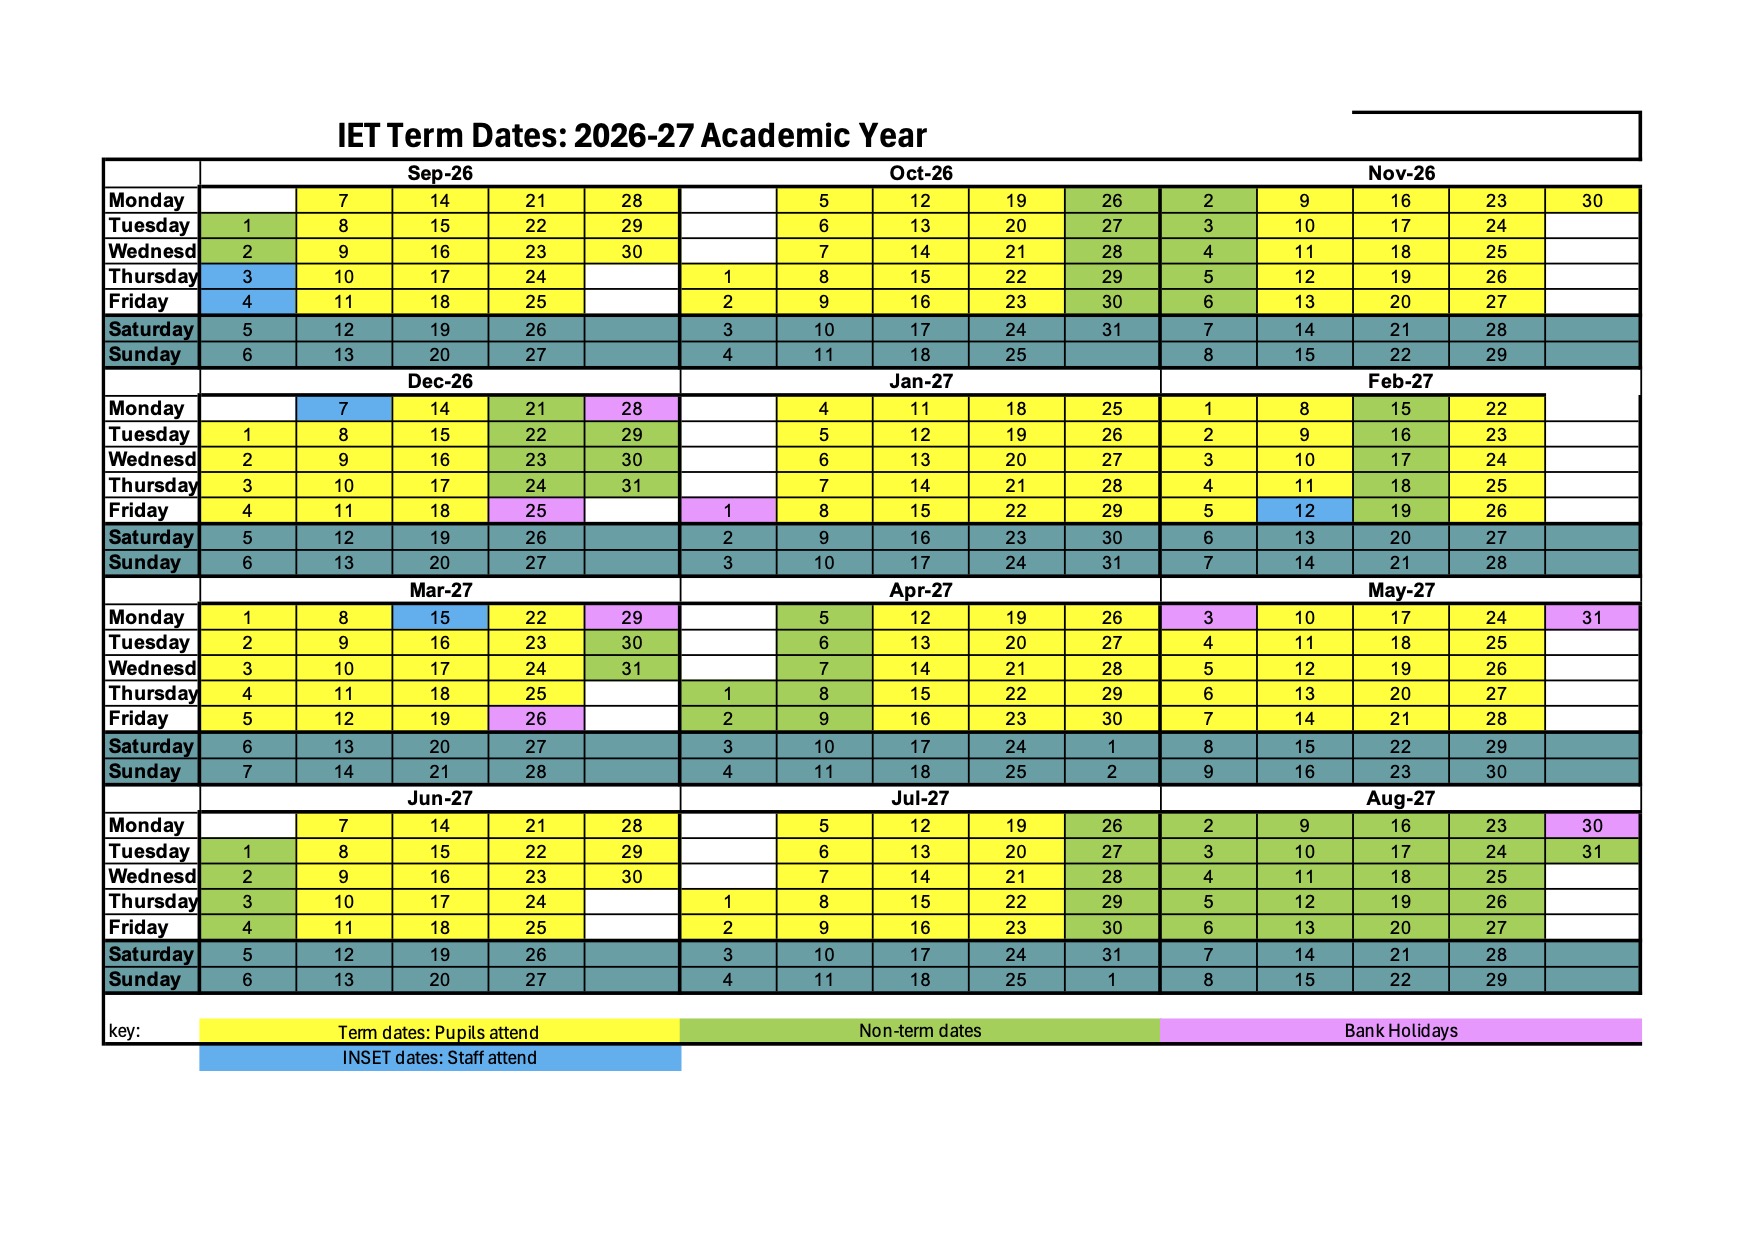Click the blue INSET dates legend swatch
Viewport: 1753px width, 1240px height.
point(439,1058)
